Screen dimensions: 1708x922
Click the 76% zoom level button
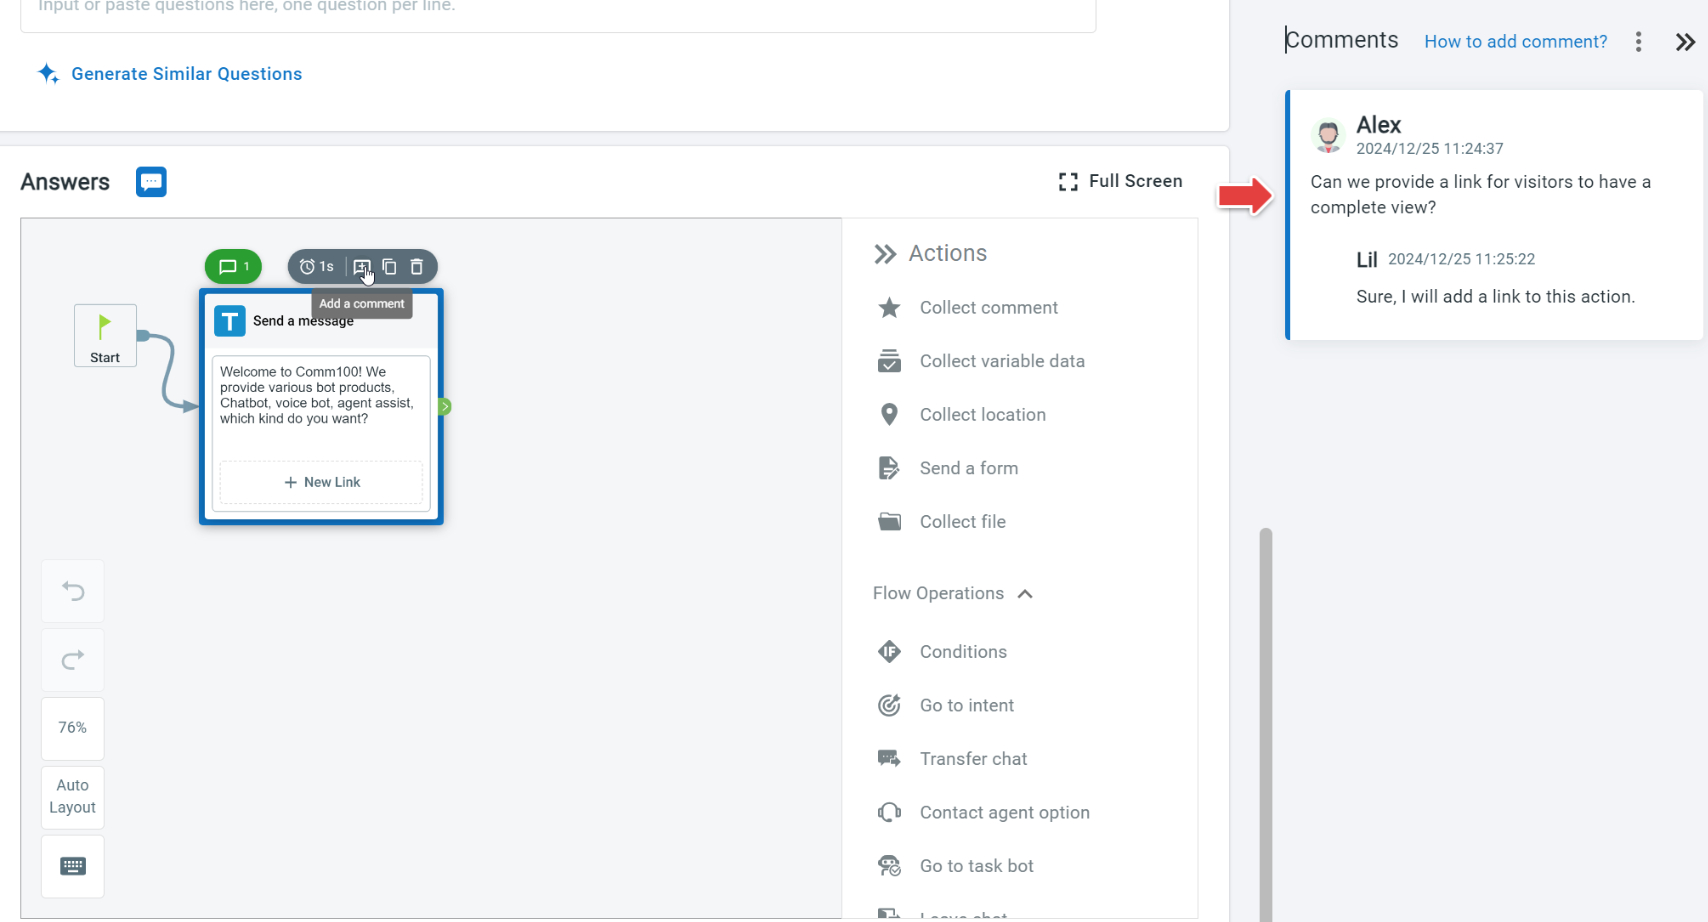click(x=73, y=728)
